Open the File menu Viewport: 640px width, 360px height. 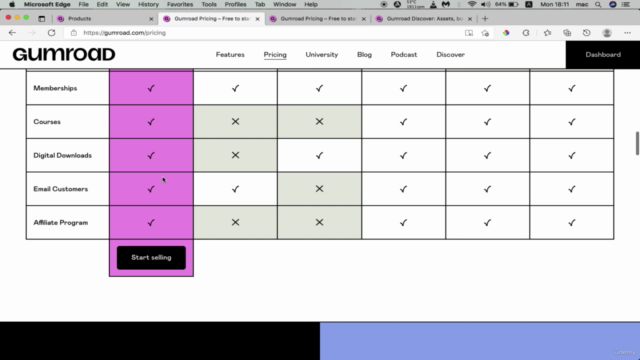[84, 4]
